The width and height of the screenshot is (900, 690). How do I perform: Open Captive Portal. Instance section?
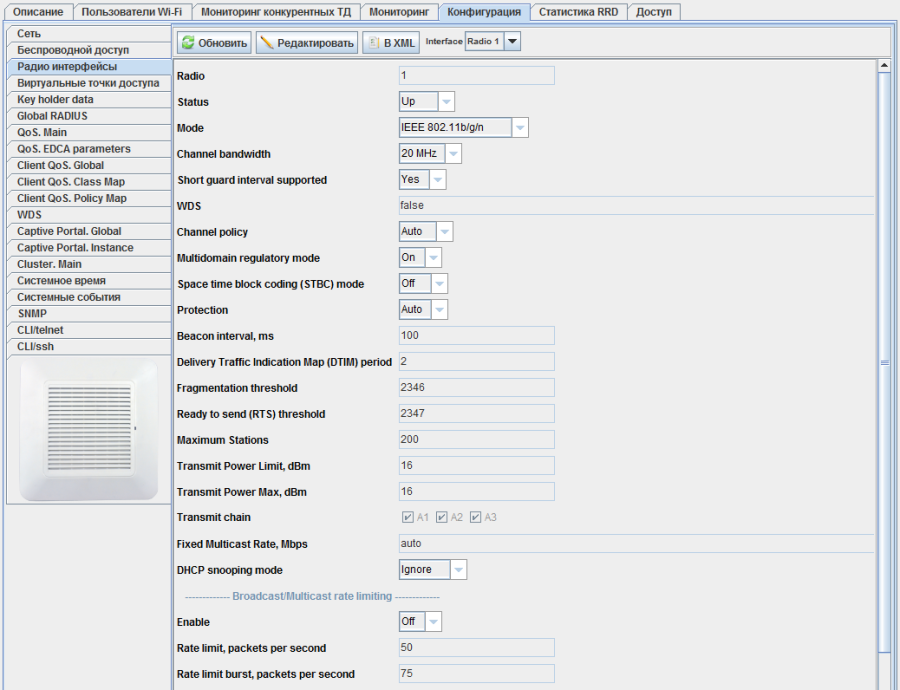pos(89,247)
